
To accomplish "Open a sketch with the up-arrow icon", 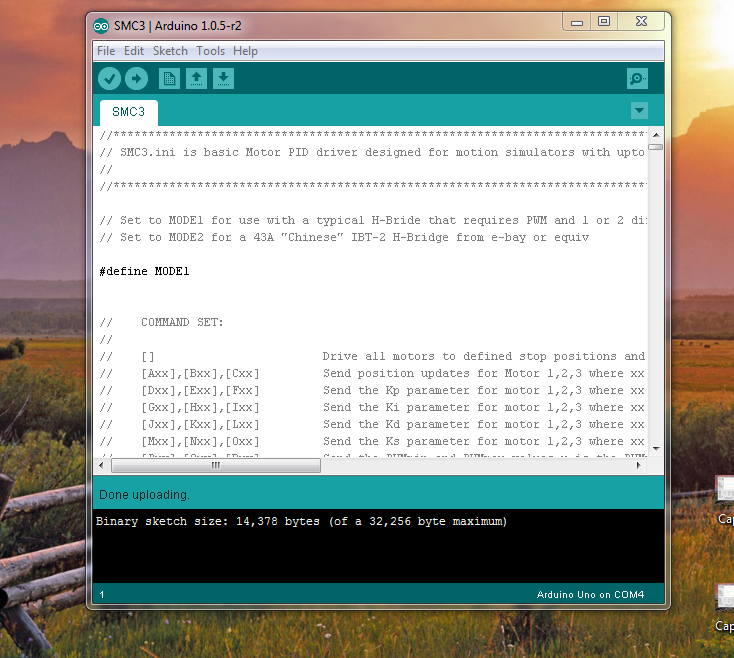I will (x=197, y=78).
